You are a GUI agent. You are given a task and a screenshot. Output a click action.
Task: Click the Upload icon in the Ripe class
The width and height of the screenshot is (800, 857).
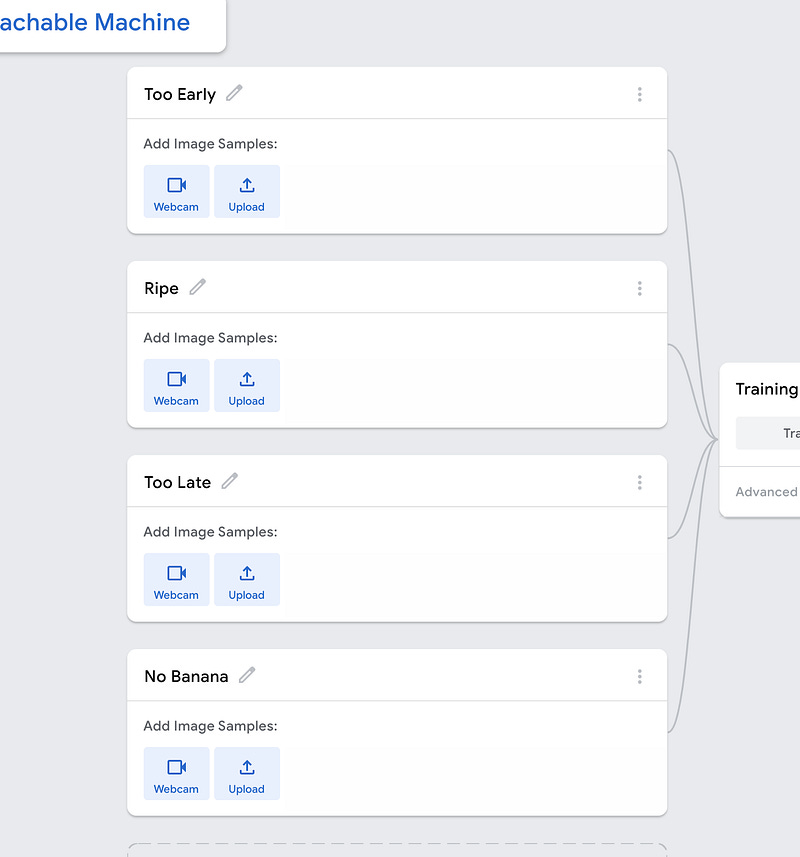pos(246,385)
